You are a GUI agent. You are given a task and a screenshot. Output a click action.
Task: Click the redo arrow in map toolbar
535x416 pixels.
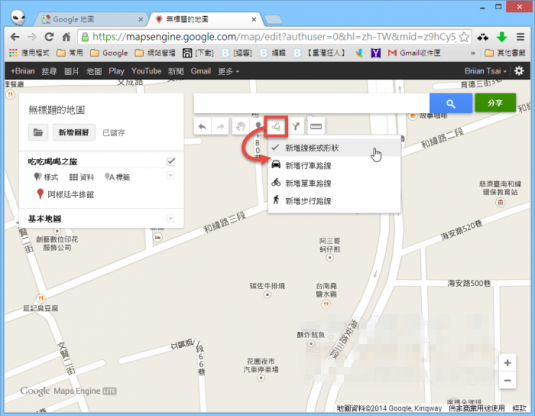coord(220,127)
